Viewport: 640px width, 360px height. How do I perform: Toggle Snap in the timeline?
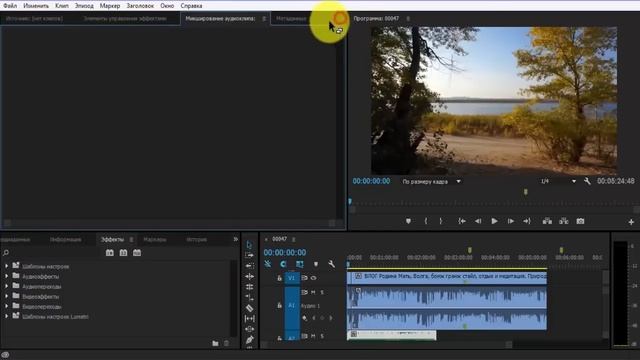pos(283,264)
